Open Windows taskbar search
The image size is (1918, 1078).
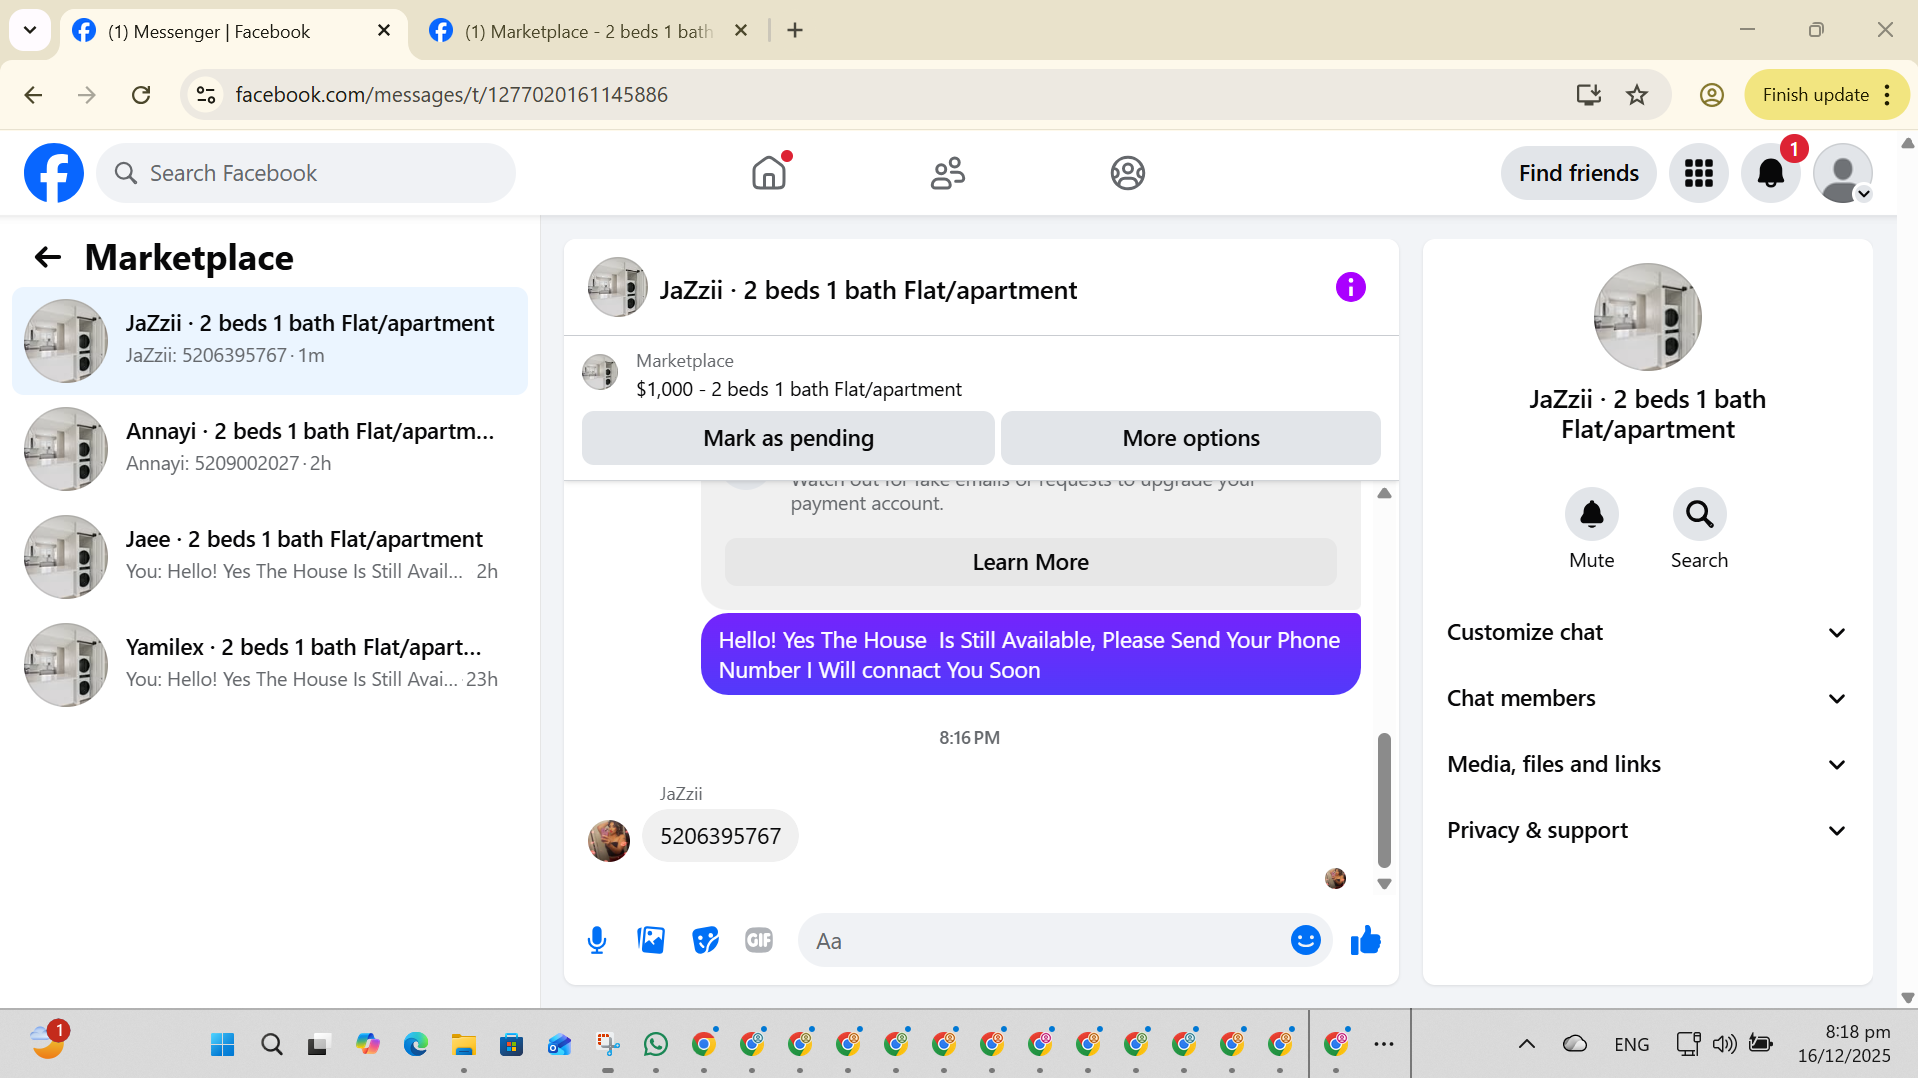271,1044
